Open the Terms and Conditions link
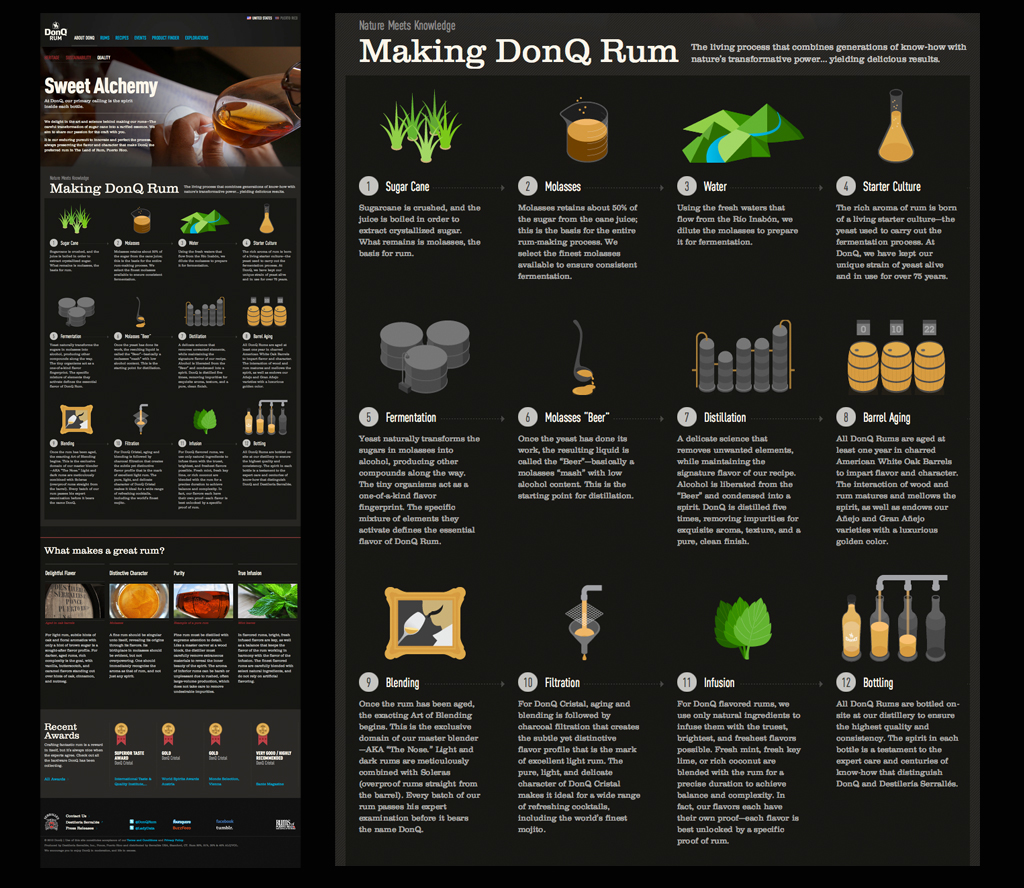Image resolution: width=1024 pixels, height=888 pixels. (x=142, y=840)
